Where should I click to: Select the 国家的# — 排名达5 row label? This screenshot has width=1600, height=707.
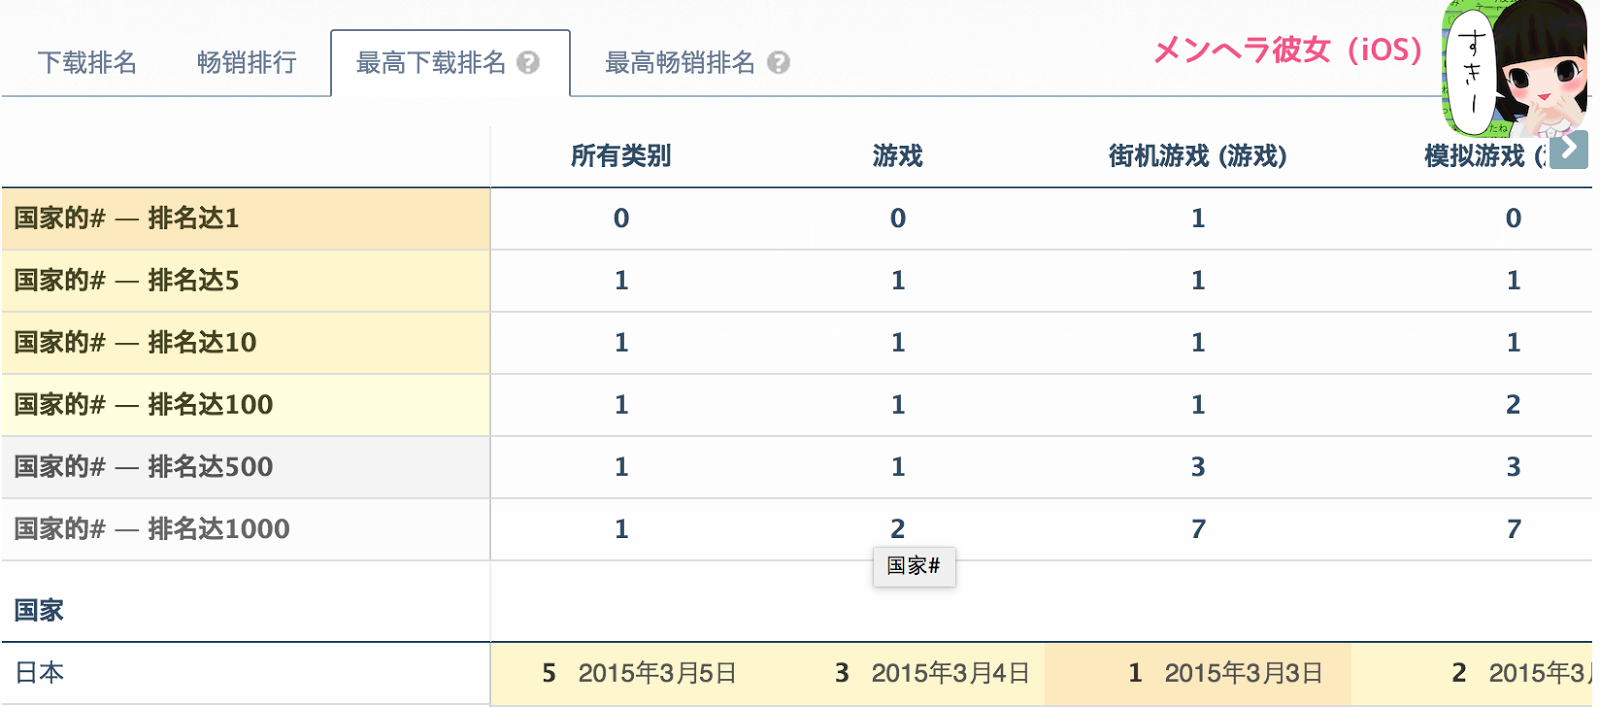(x=246, y=280)
